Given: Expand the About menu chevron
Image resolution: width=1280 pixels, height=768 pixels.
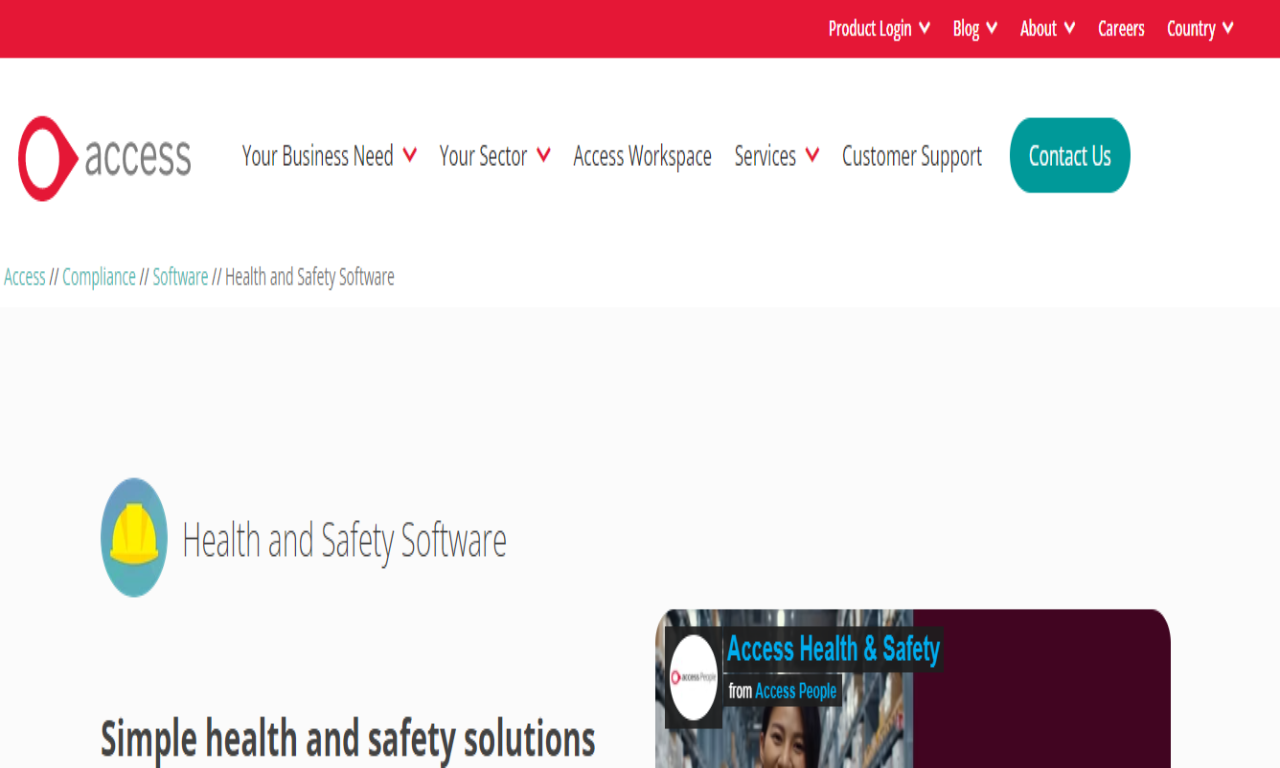Looking at the screenshot, I should (1069, 28).
